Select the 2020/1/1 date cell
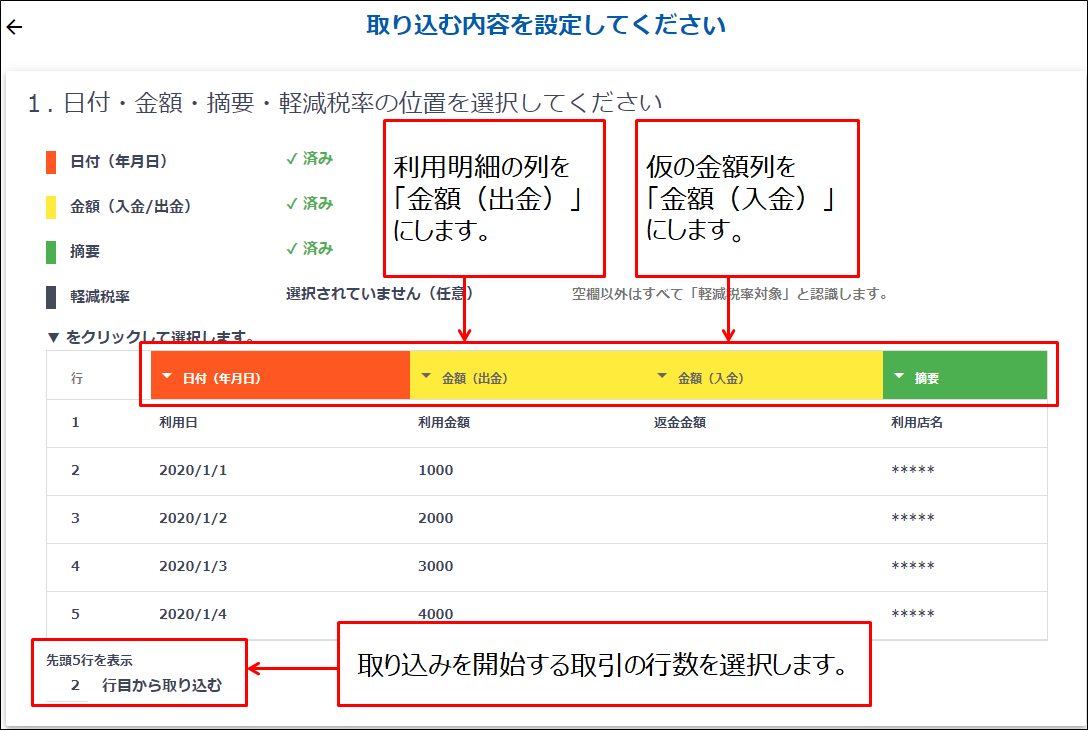Screen dimensions: 1088x730 pos(193,470)
